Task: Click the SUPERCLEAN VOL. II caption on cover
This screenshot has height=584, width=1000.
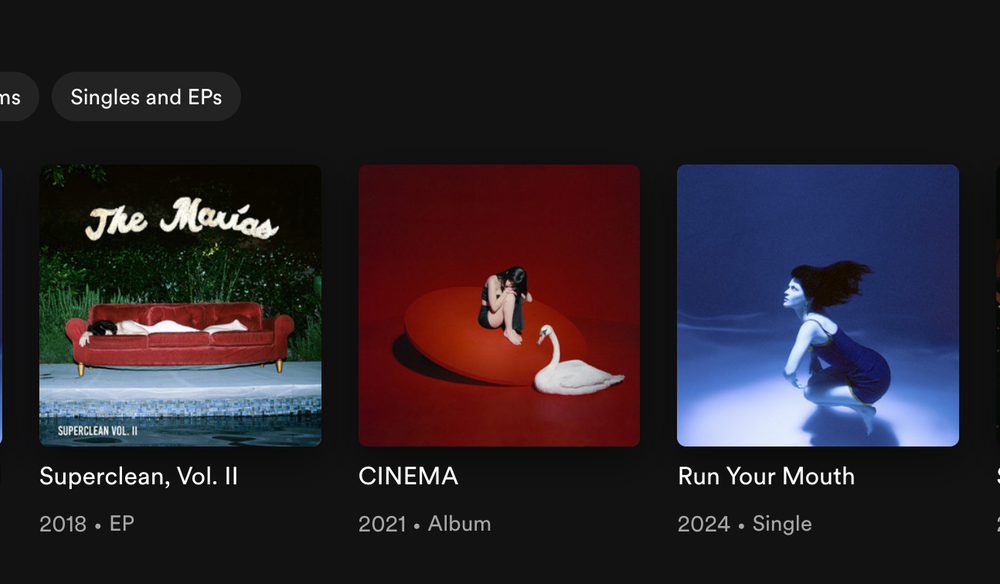Action: (98, 430)
